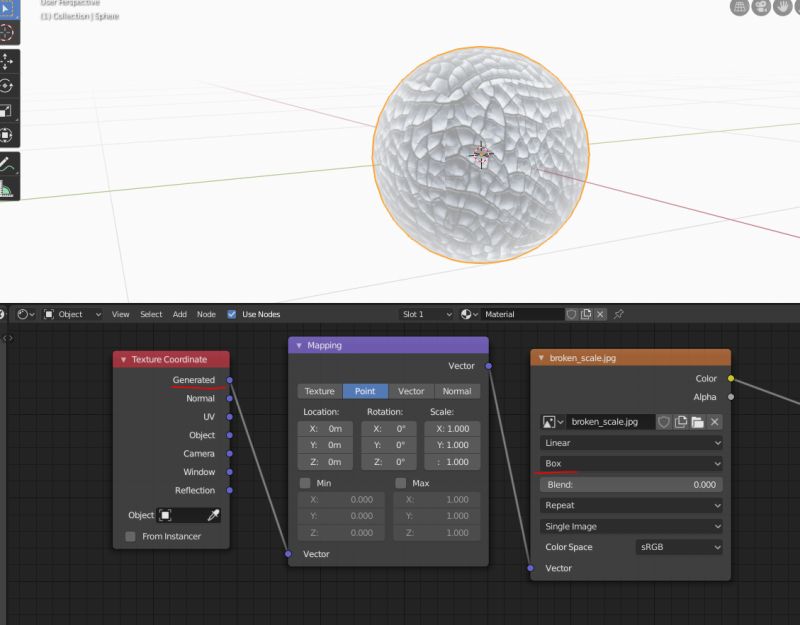Image resolution: width=800 pixels, height=625 pixels.
Task: Unlink broken_scale.jpg with the X icon
Action: 714,422
